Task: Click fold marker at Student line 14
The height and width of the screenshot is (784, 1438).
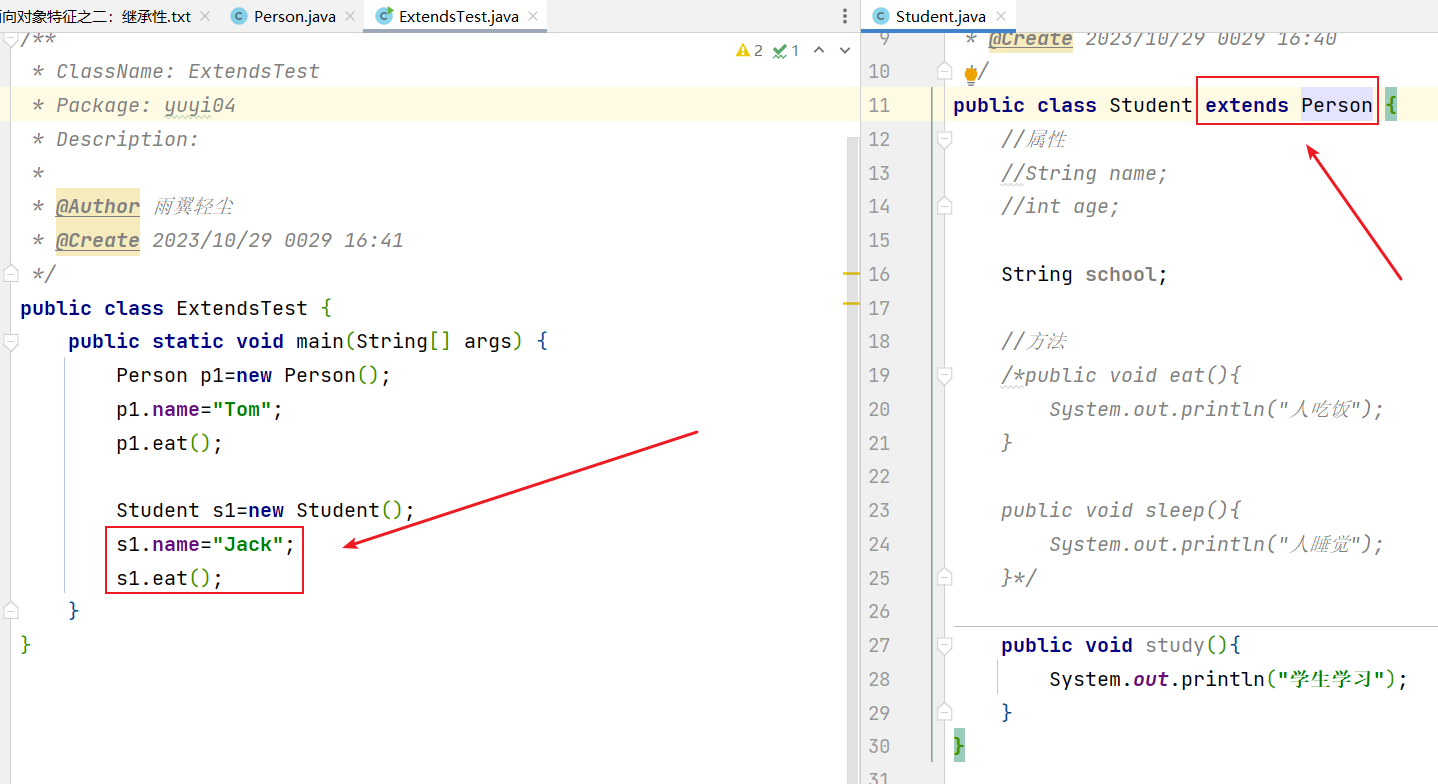Action: click(x=944, y=206)
